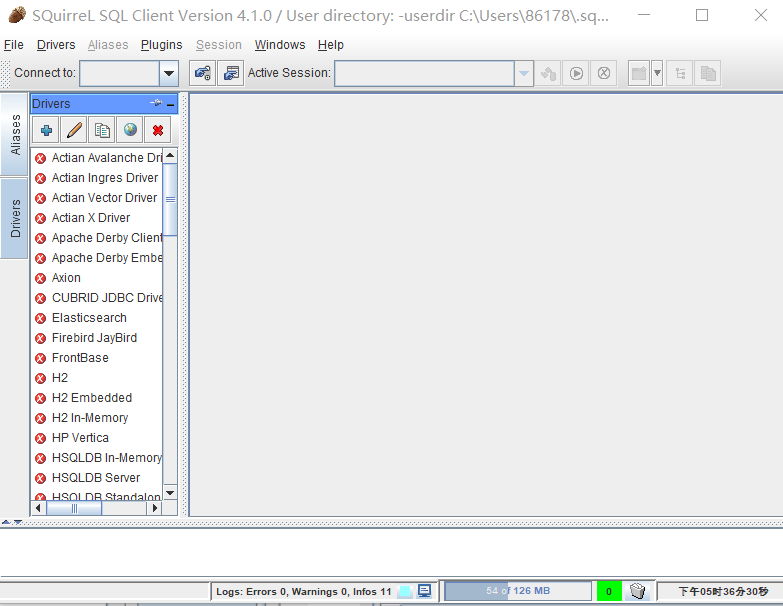Open the Session menu
Viewport: 783px width, 606px height.
[x=219, y=45]
